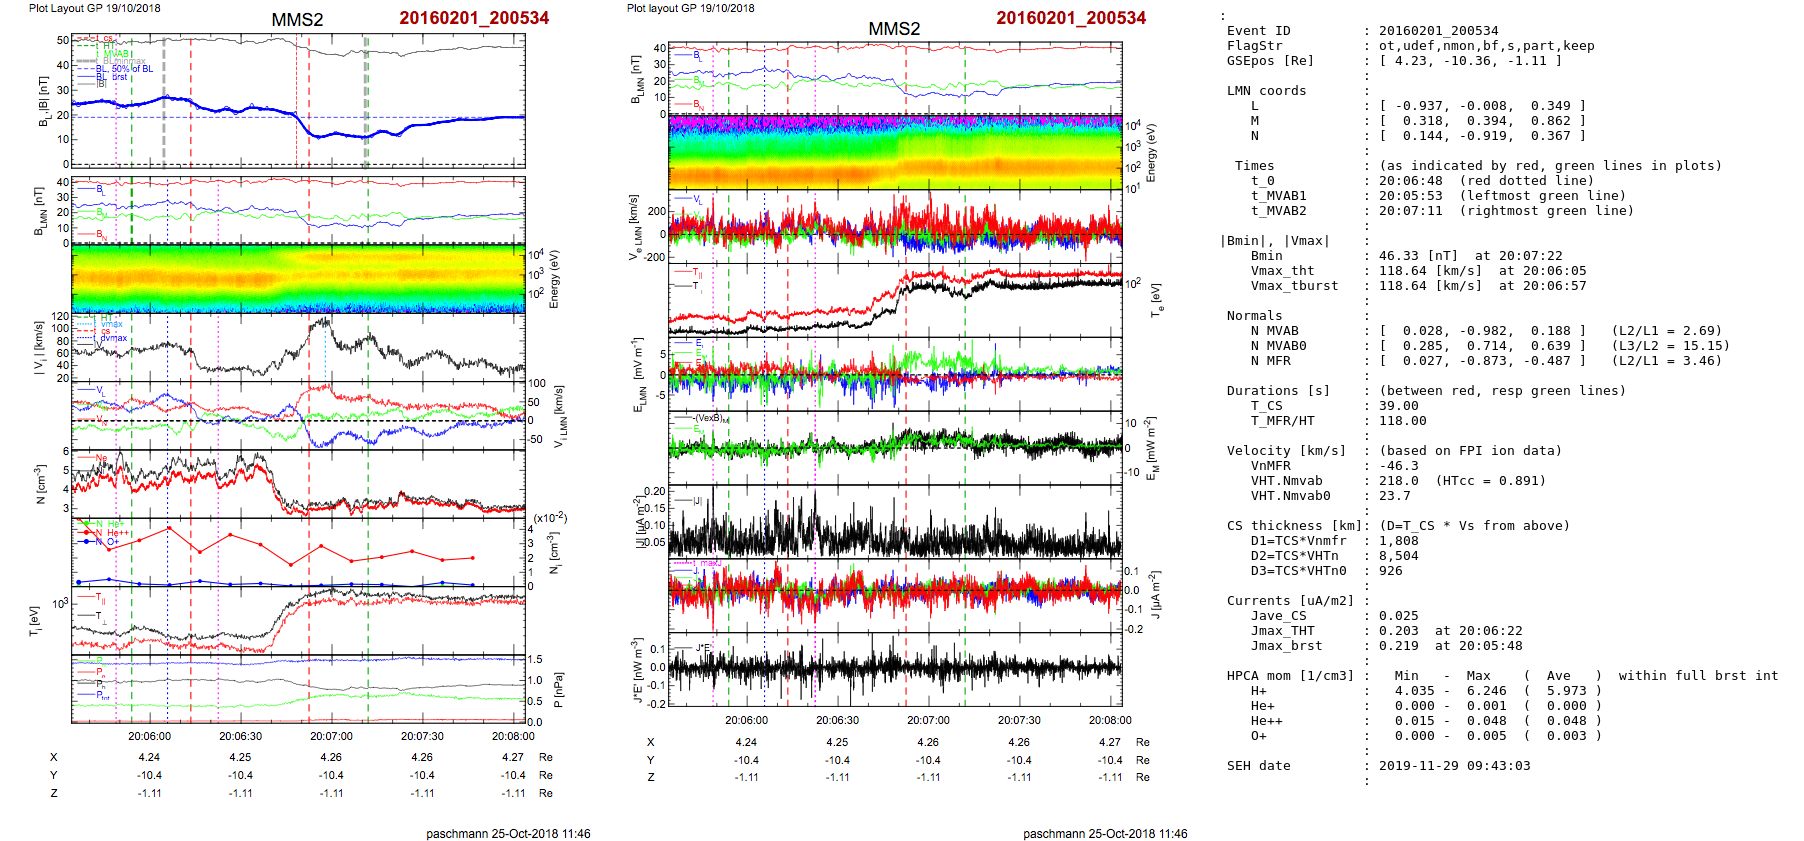Select the electron energy spectrogram in the right plot

[x=895, y=152]
